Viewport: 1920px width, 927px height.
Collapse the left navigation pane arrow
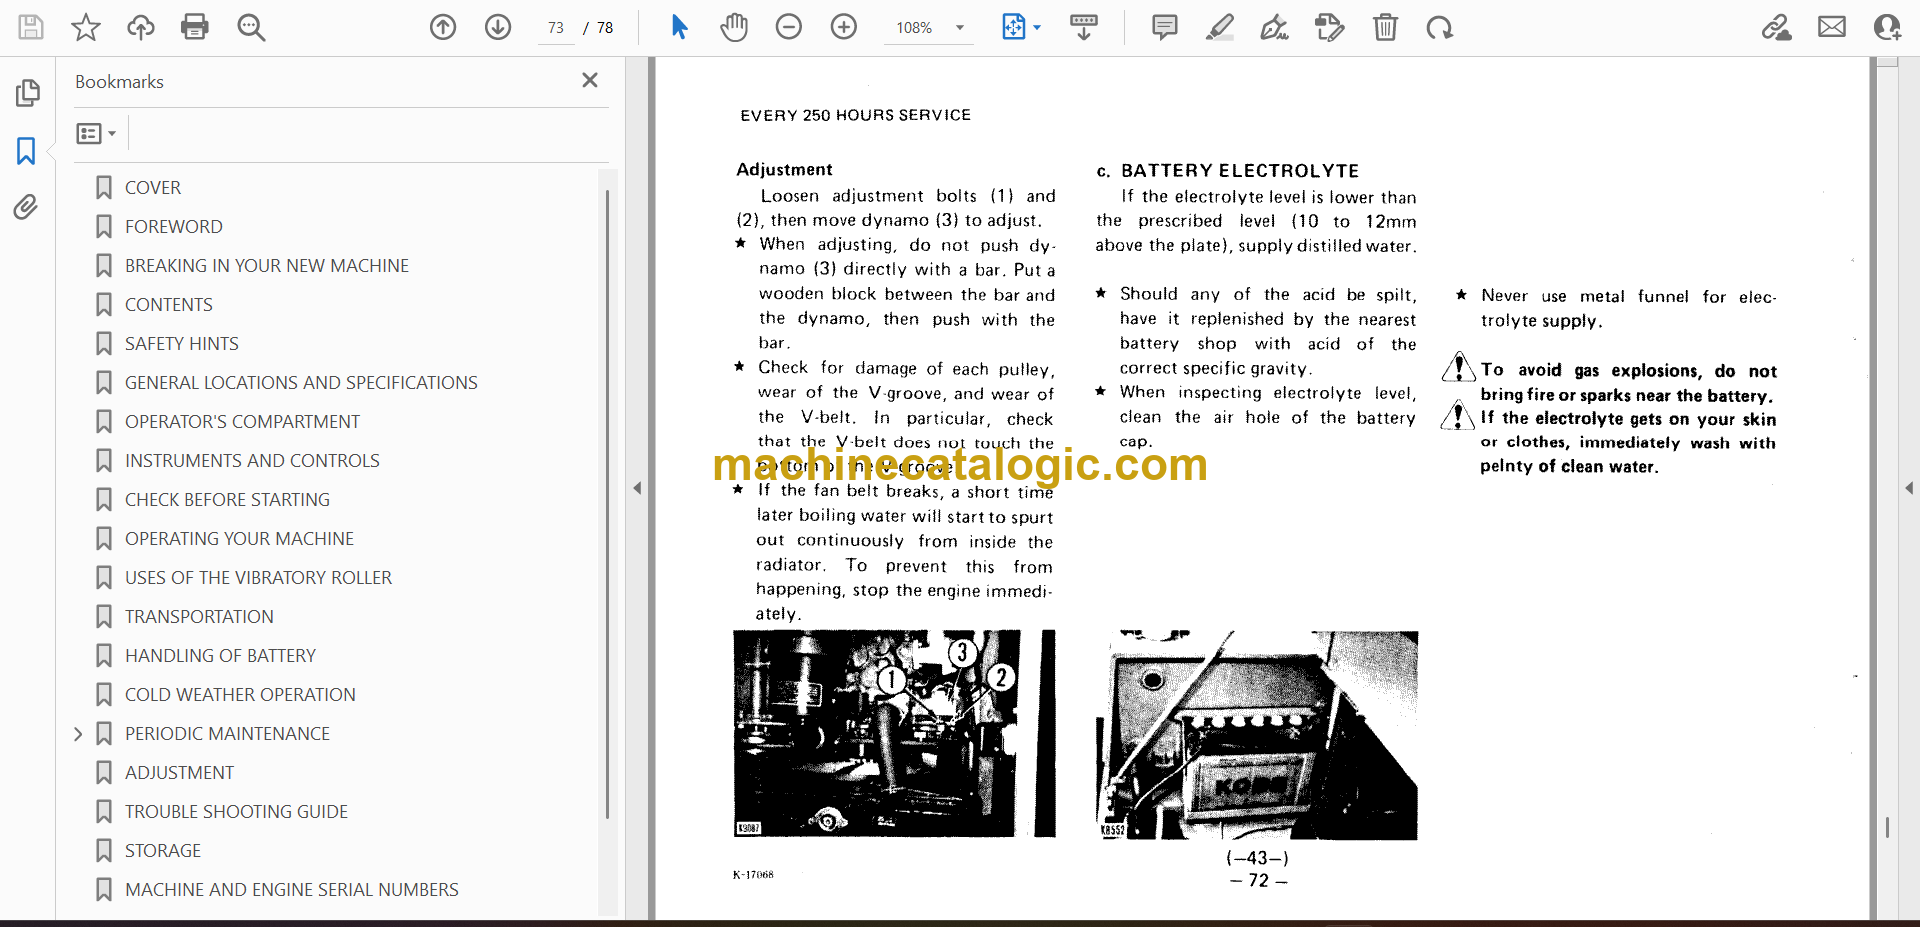click(x=637, y=488)
